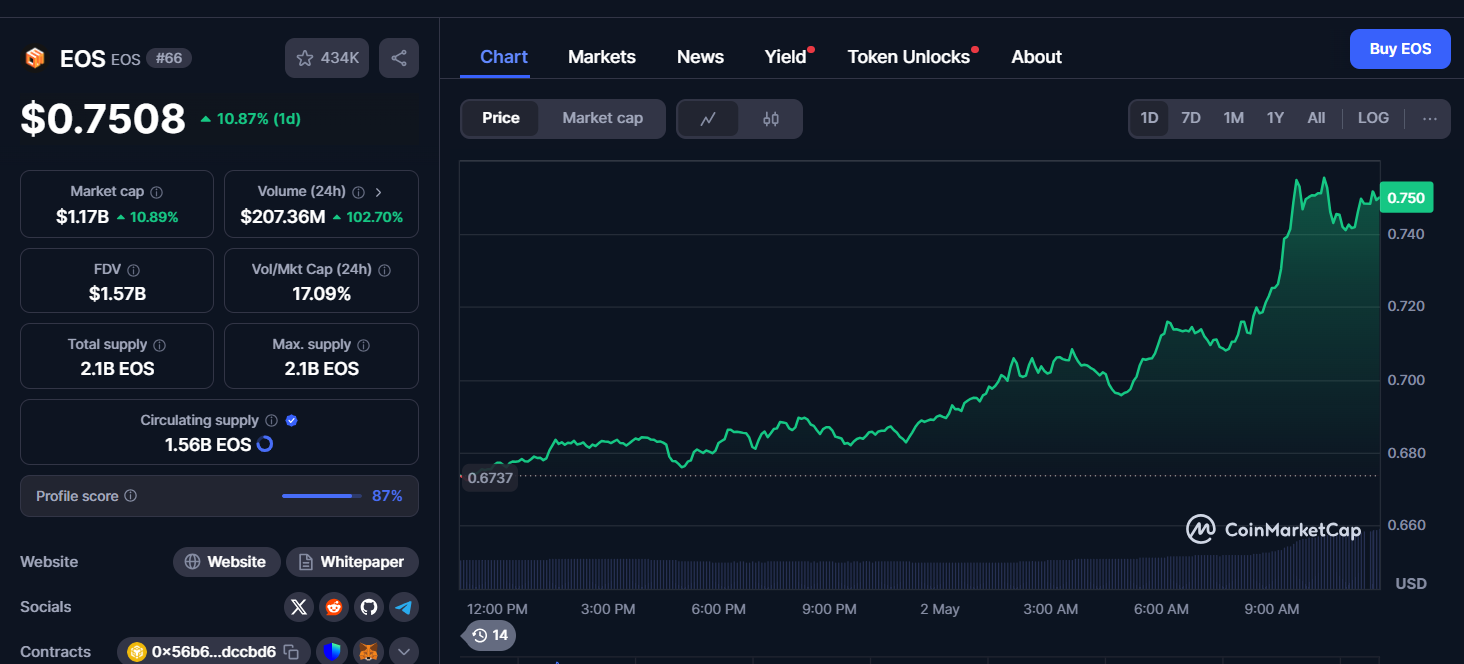Expand the contracts dropdown chevron
This screenshot has width=1464, height=664.
[403, 652]
